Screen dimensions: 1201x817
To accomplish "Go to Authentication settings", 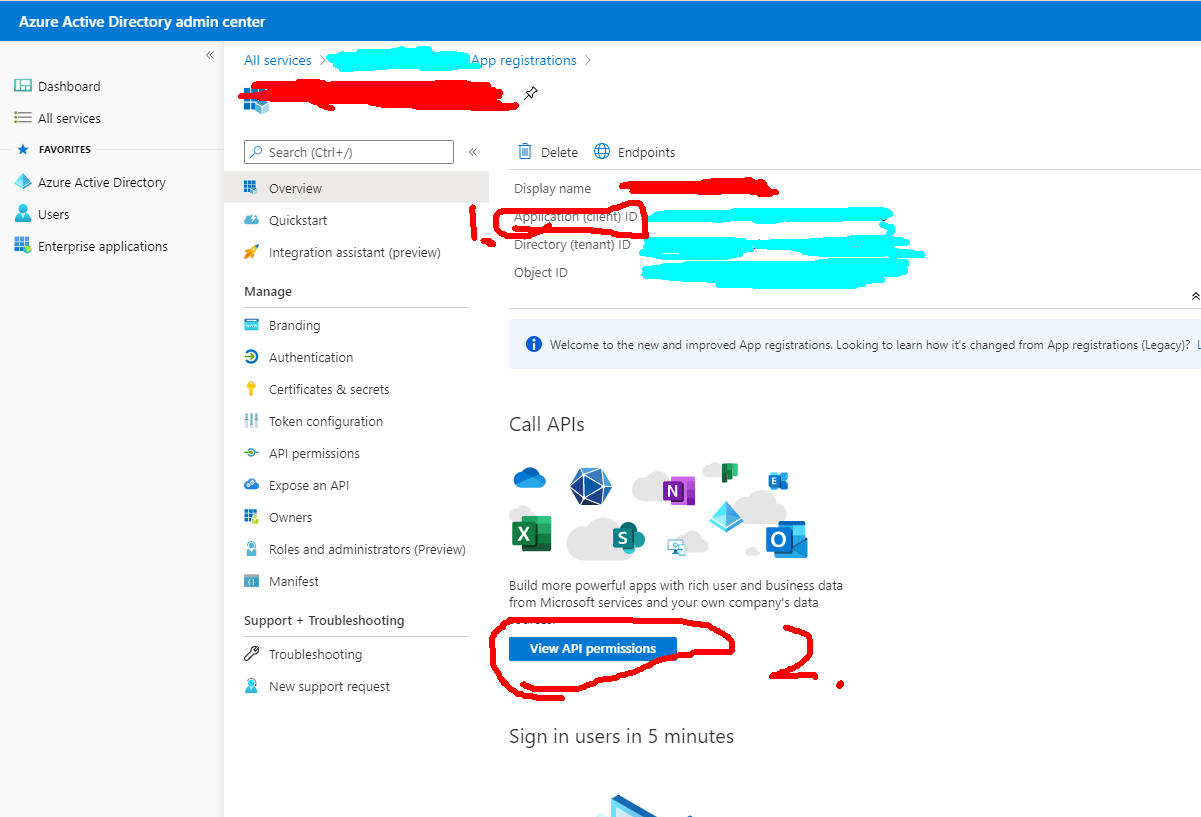I will click(356, 357).
